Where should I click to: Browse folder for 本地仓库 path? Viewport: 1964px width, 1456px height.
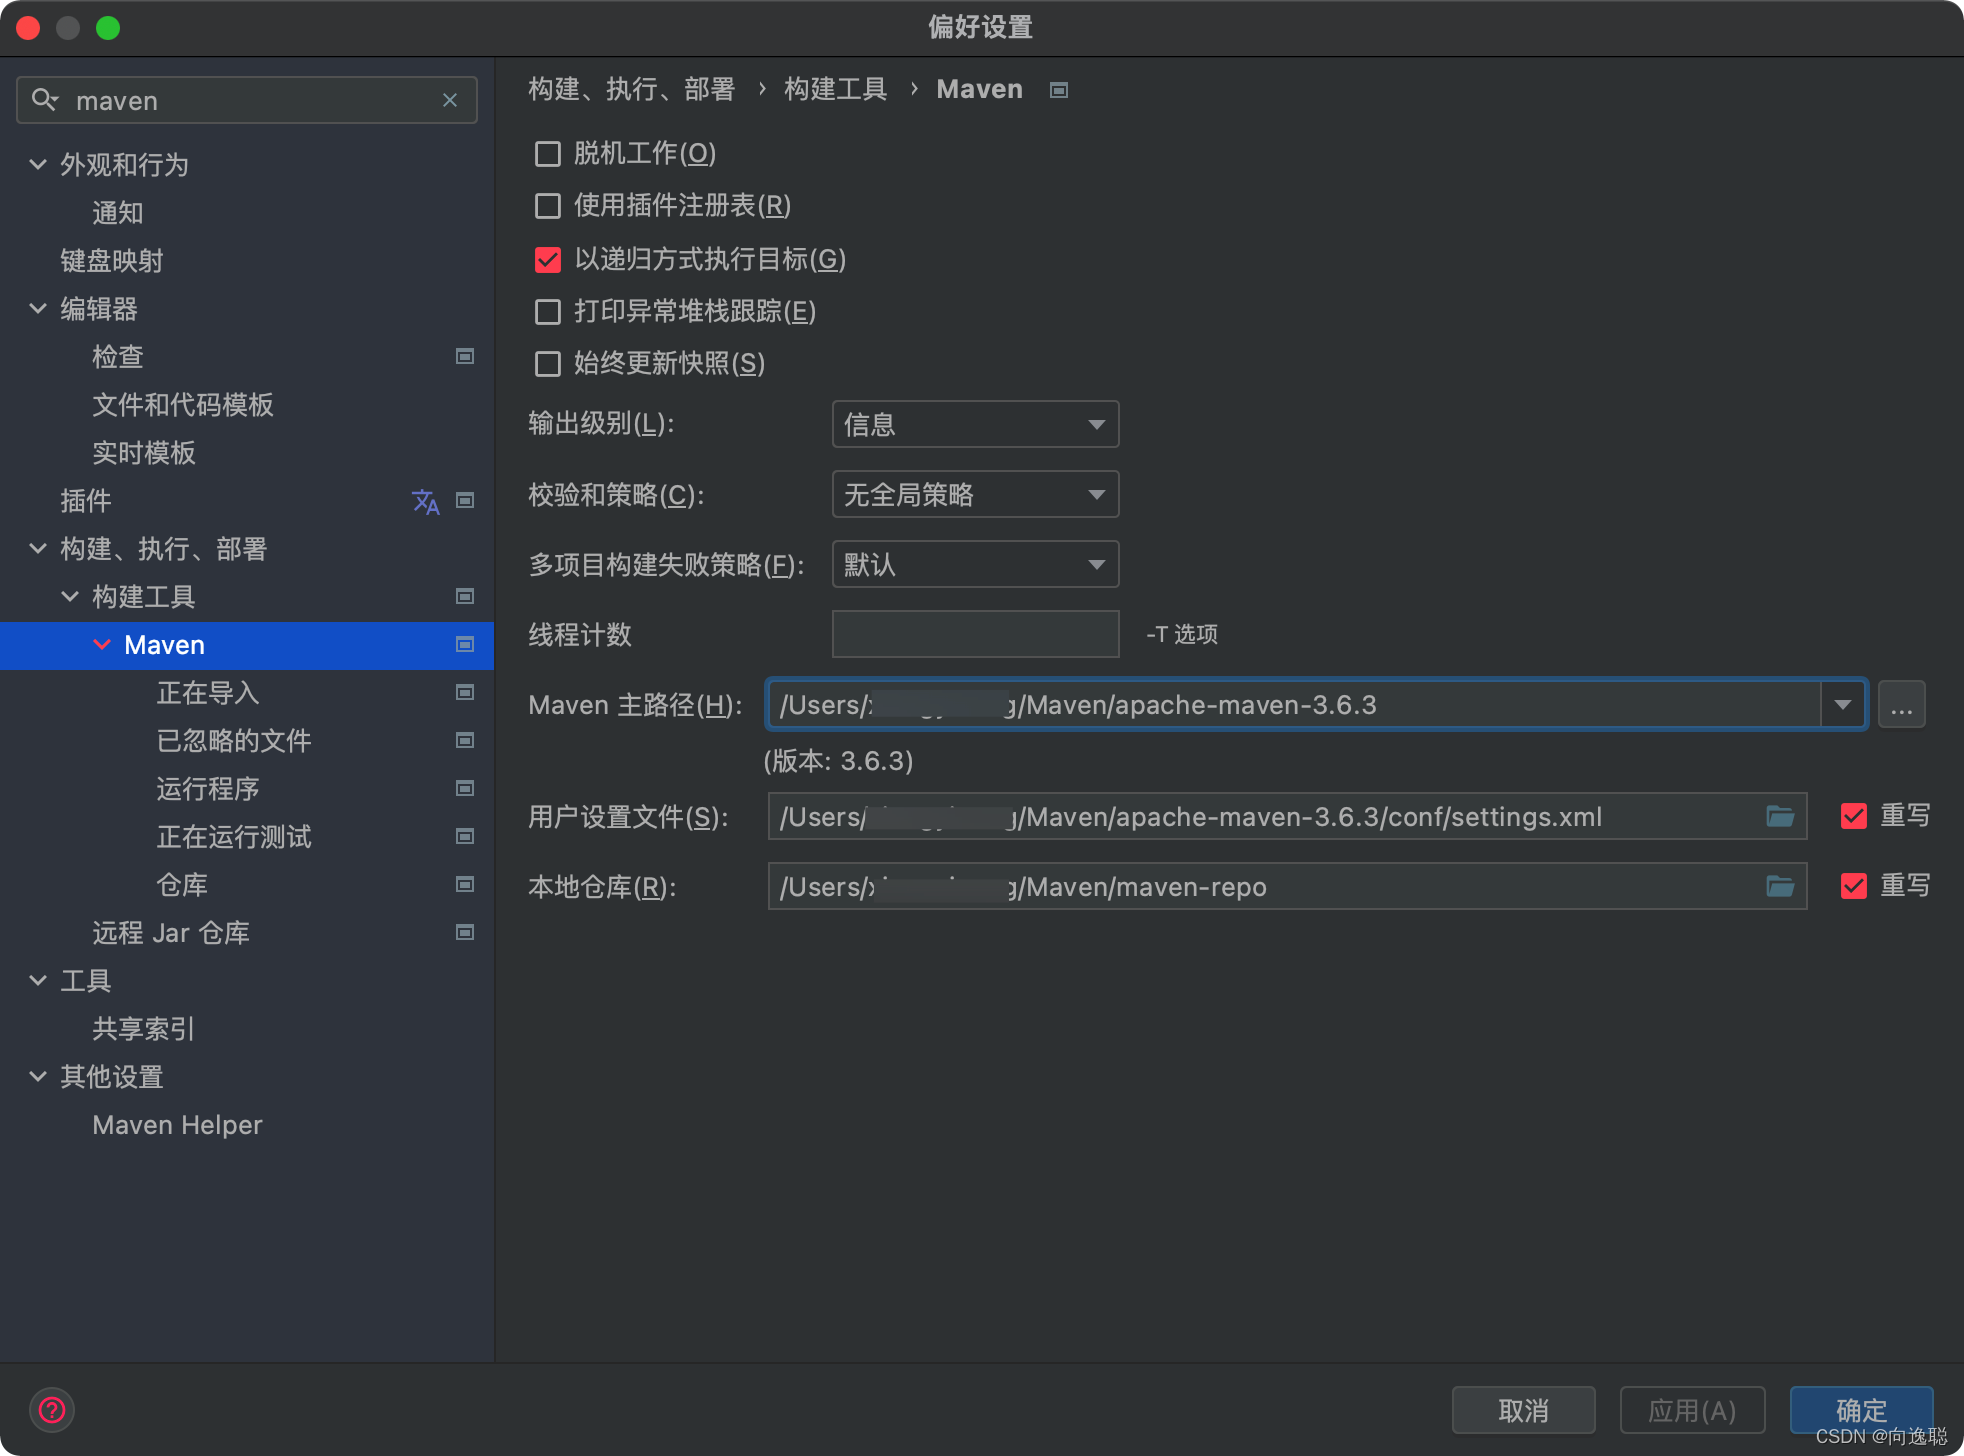click(x=1780, y=886)
